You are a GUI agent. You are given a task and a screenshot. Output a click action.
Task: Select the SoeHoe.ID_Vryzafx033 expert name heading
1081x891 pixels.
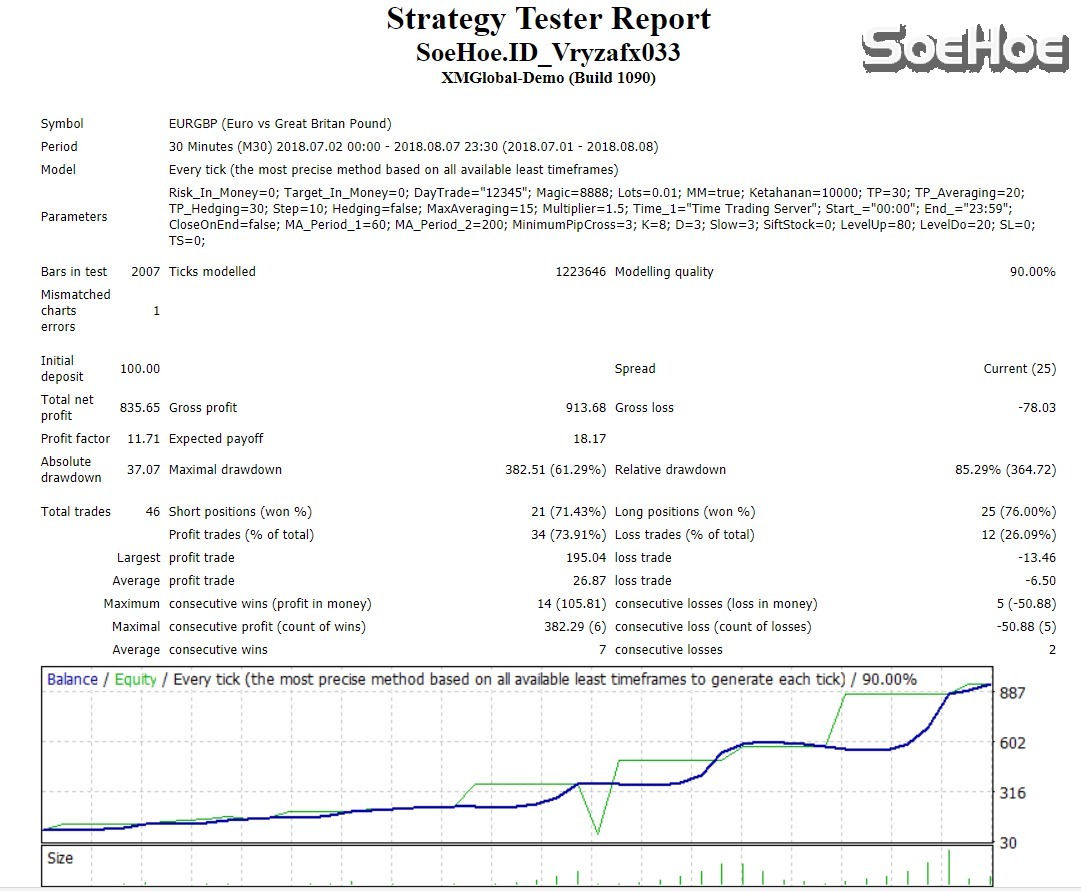(548, 52)
